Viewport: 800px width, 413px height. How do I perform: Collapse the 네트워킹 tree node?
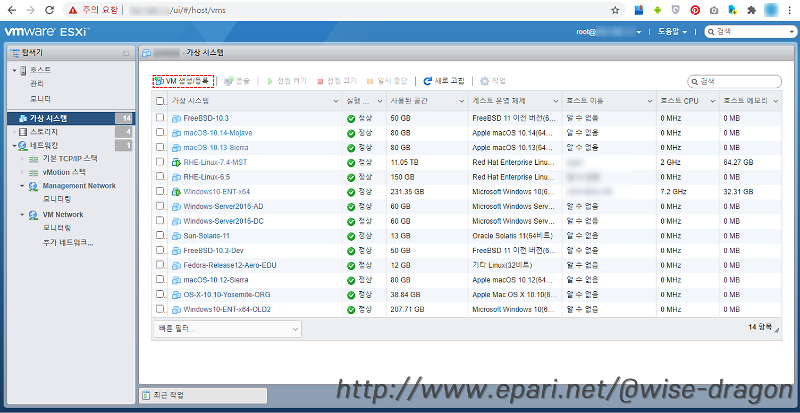pos(15,145)
